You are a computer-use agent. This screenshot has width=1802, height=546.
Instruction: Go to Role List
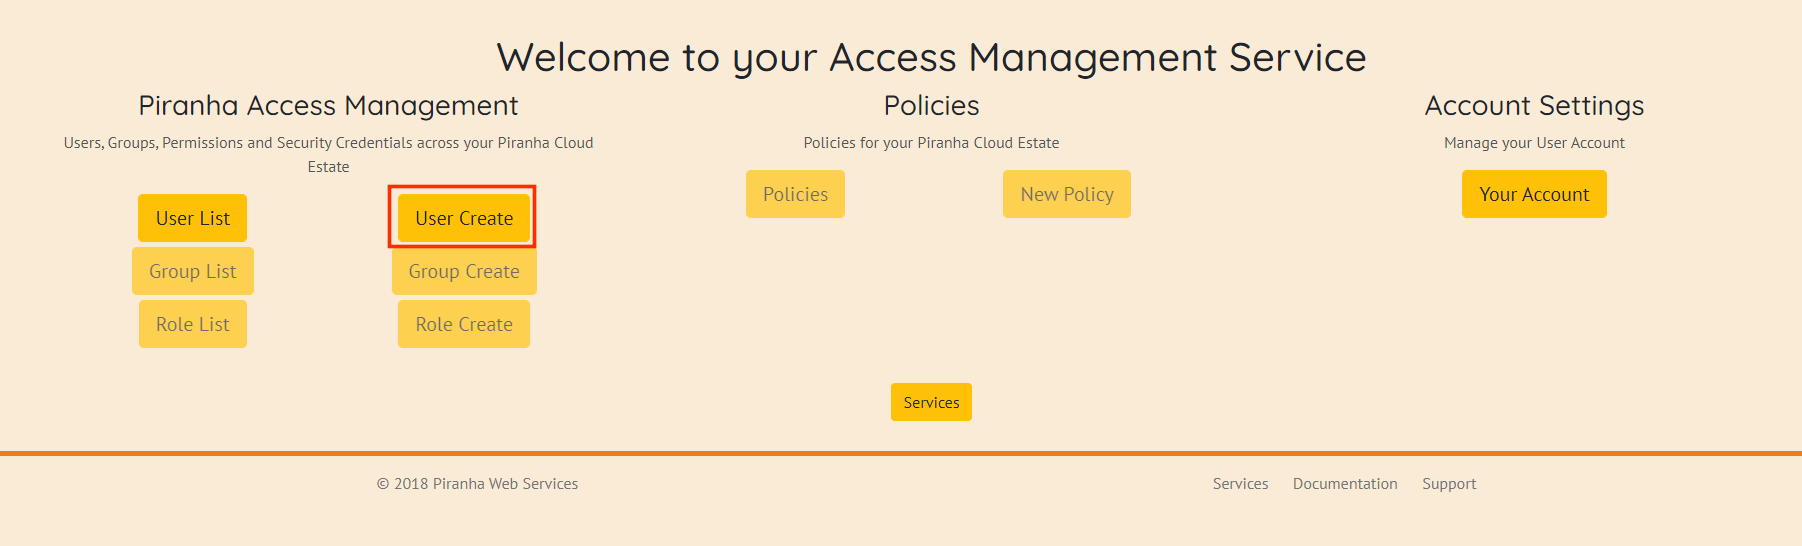[192, 324]
